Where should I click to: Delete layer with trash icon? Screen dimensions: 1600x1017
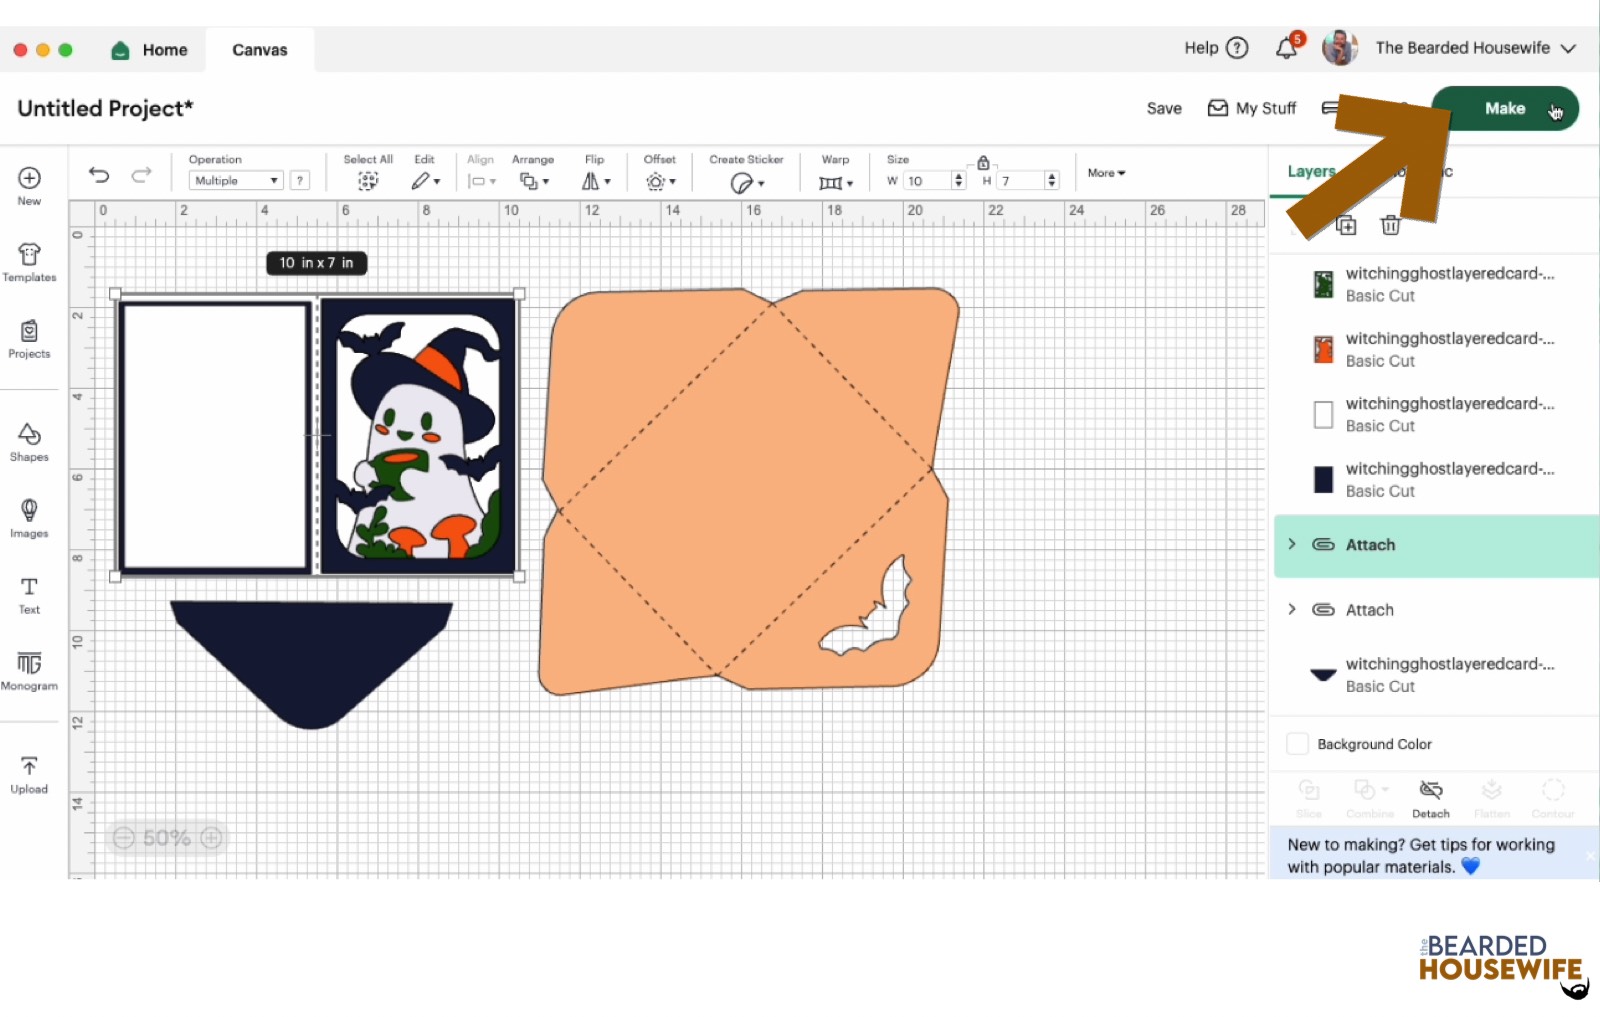[1390, 225]
